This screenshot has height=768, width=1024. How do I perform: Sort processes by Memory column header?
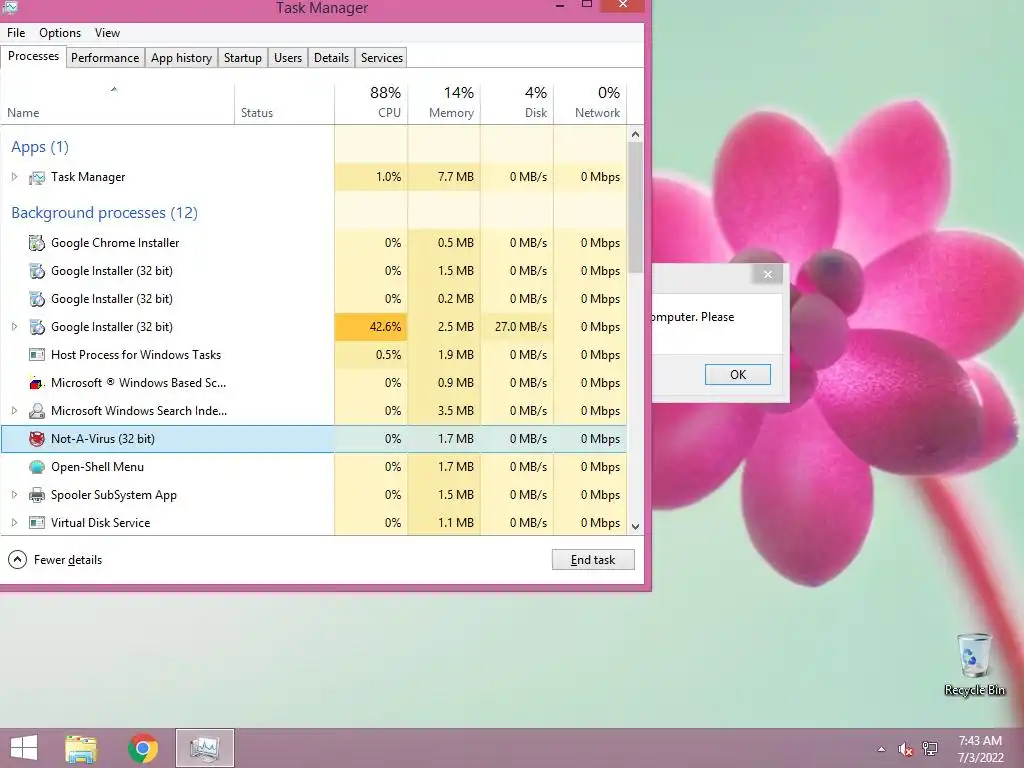click(x=444, y=103)
